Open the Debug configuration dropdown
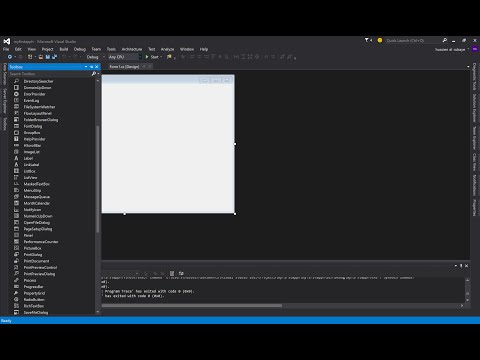Viewport: 480px width, 360px height. [x=95, y=57]
